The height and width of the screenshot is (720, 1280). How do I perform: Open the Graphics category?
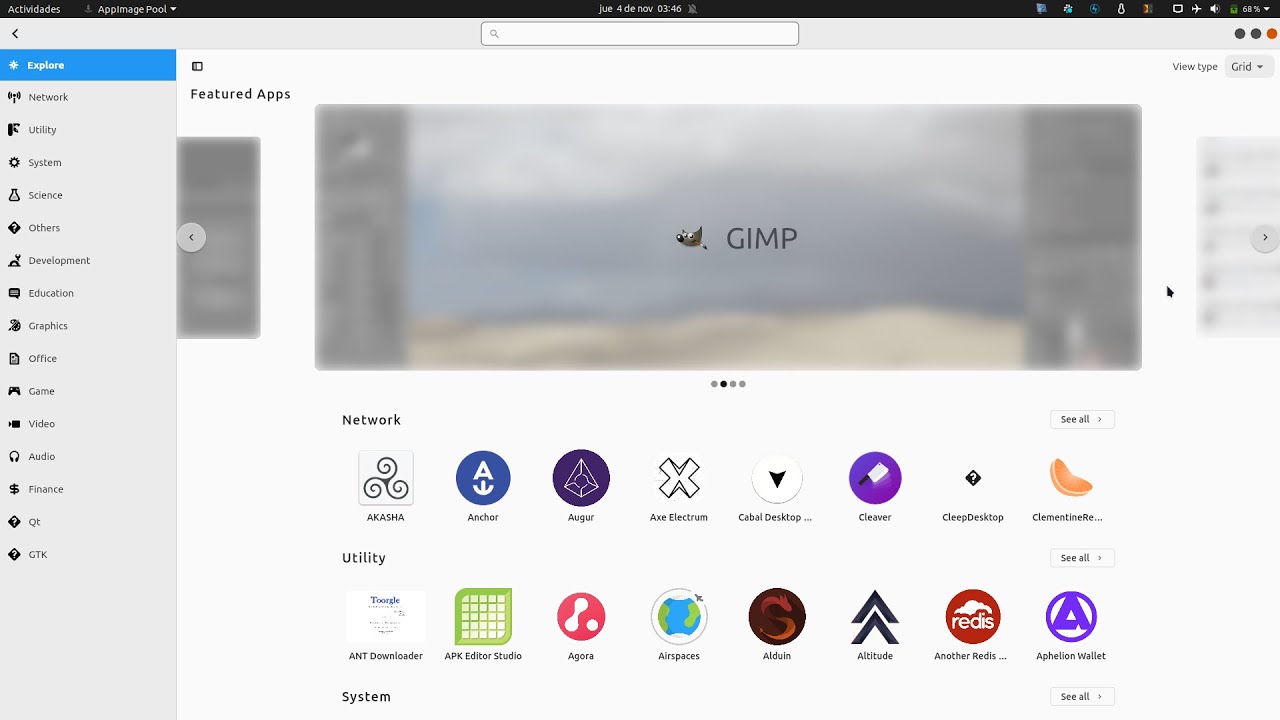[x=88, y=326]
